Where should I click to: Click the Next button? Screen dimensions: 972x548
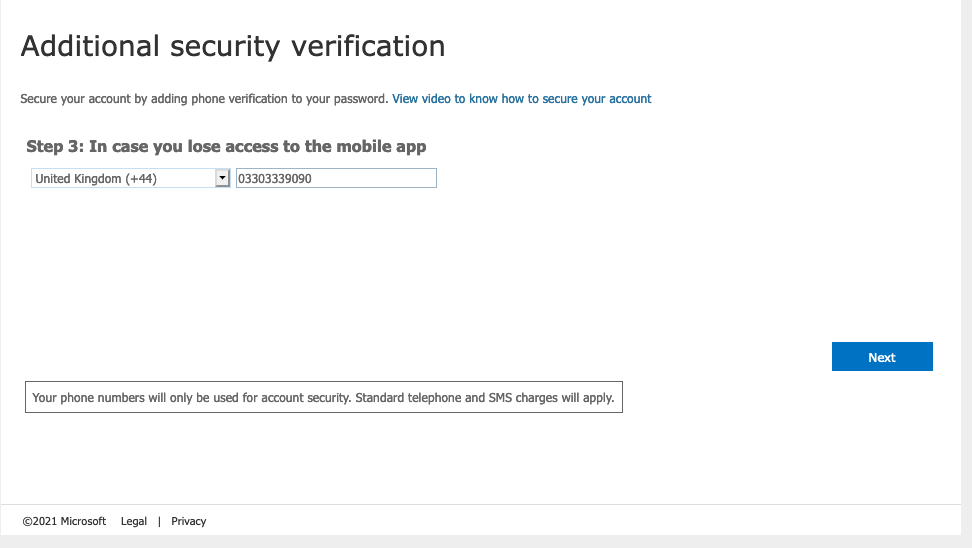tap(882, 357)
